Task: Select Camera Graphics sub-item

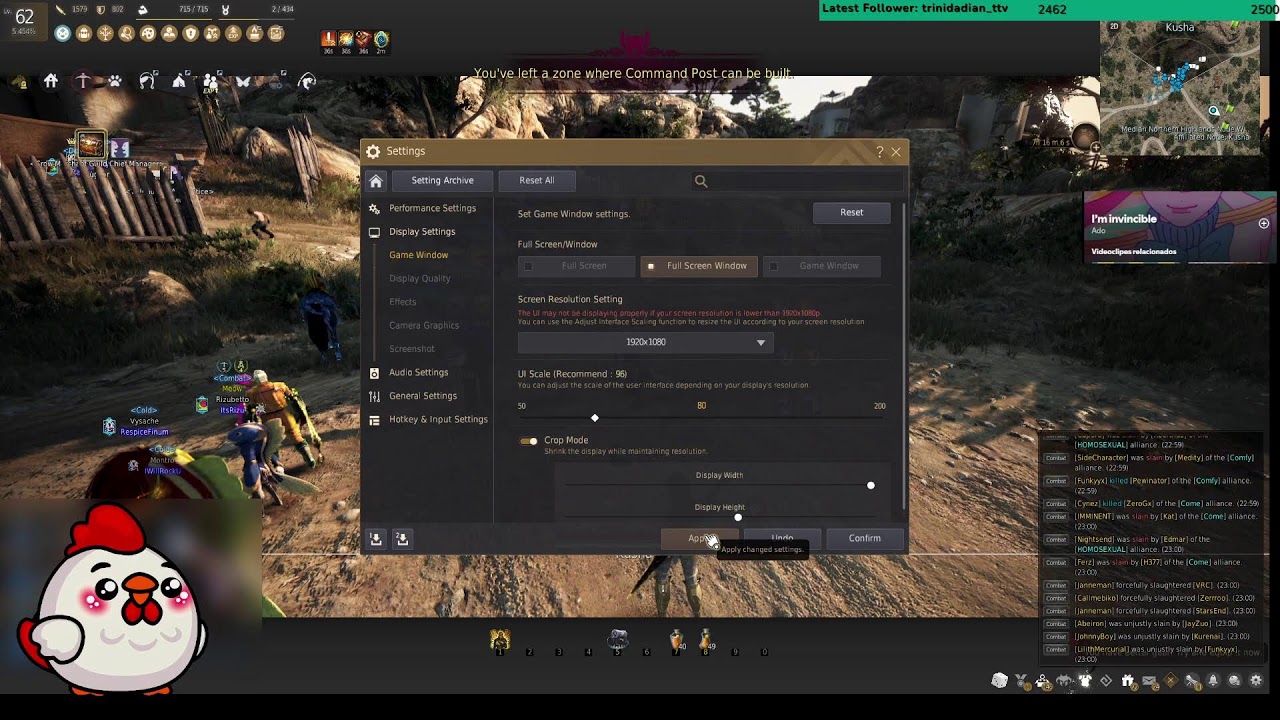Action: [424, 325]
